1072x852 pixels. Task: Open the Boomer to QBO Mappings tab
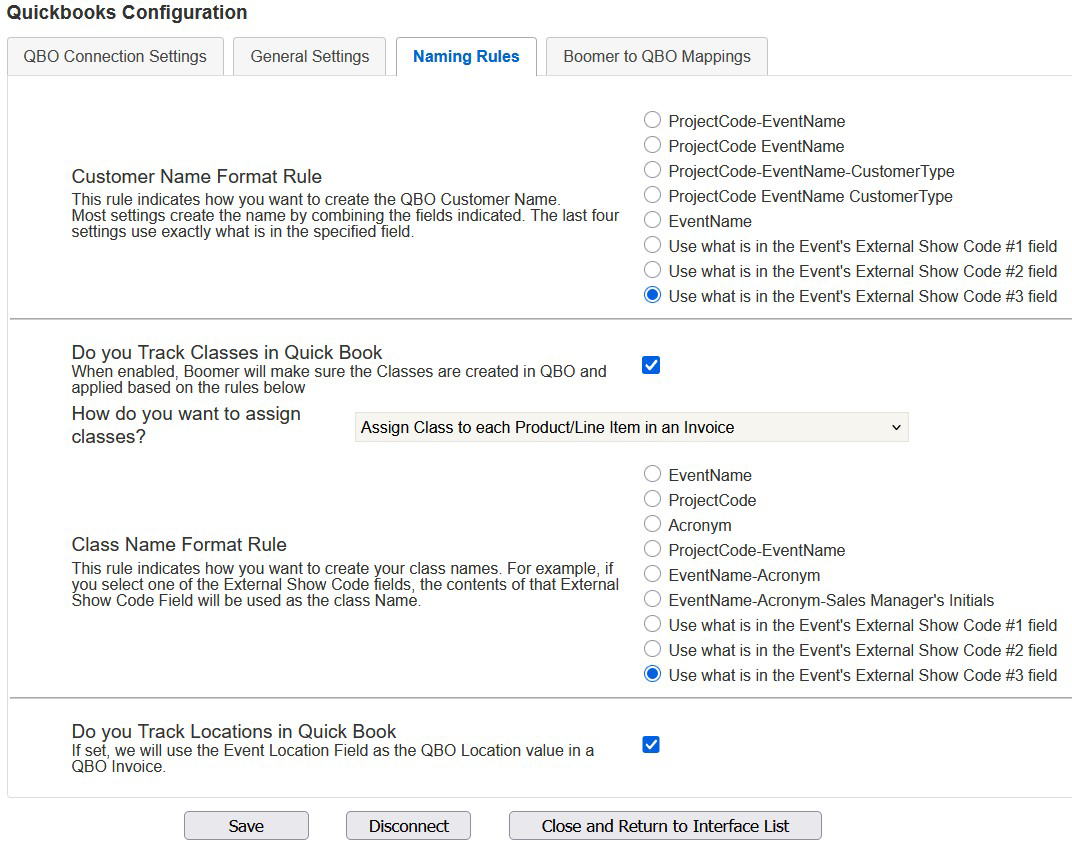pyautogui.click(x=657, y=56)
